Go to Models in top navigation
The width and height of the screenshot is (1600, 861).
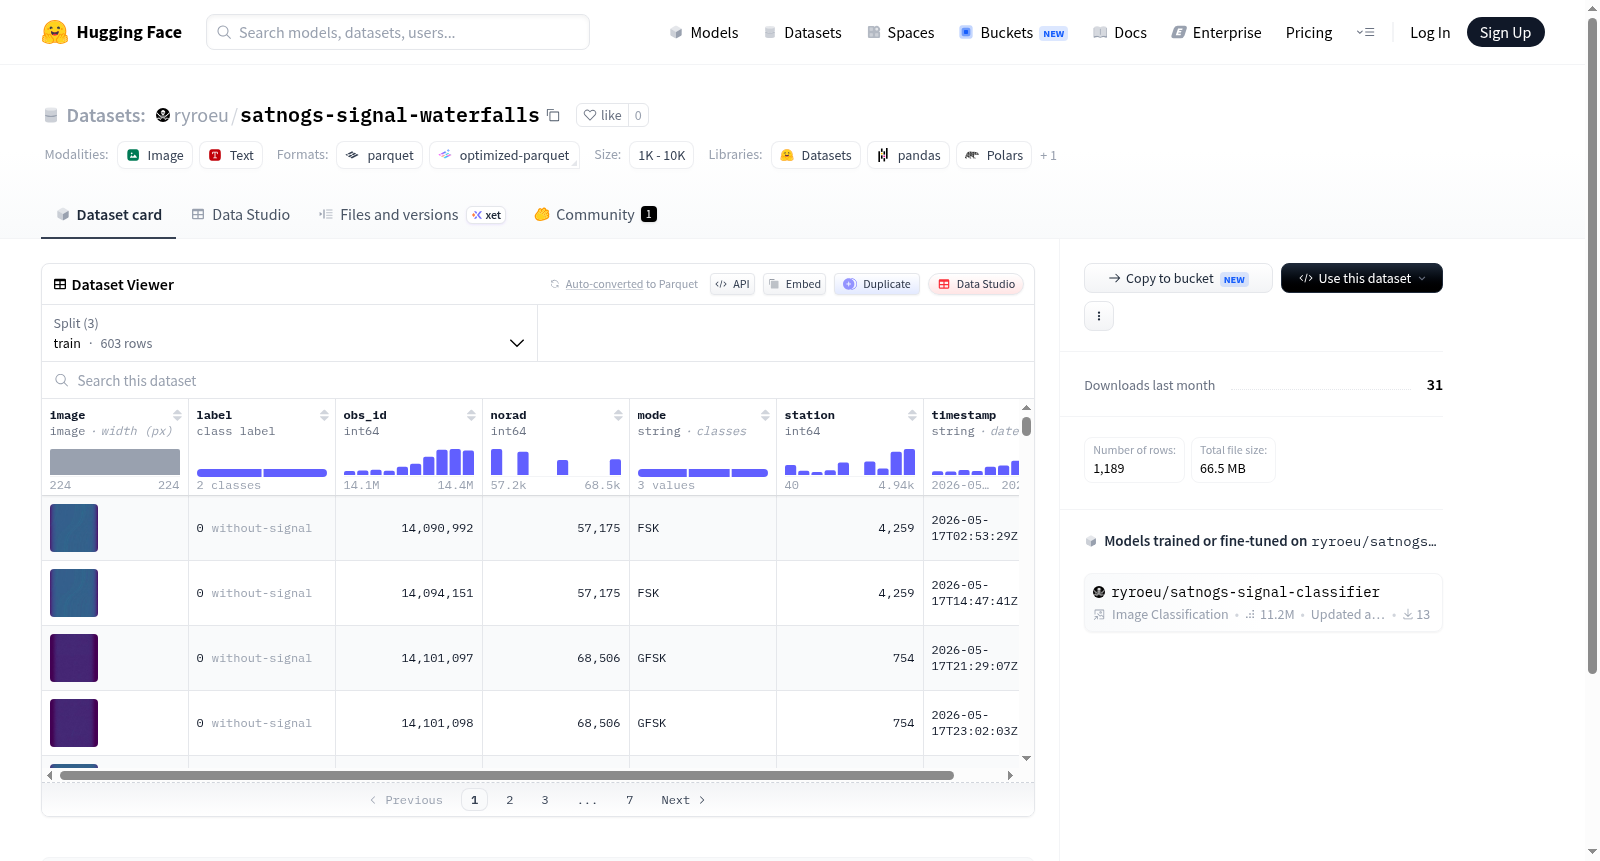tap(704, 32)
